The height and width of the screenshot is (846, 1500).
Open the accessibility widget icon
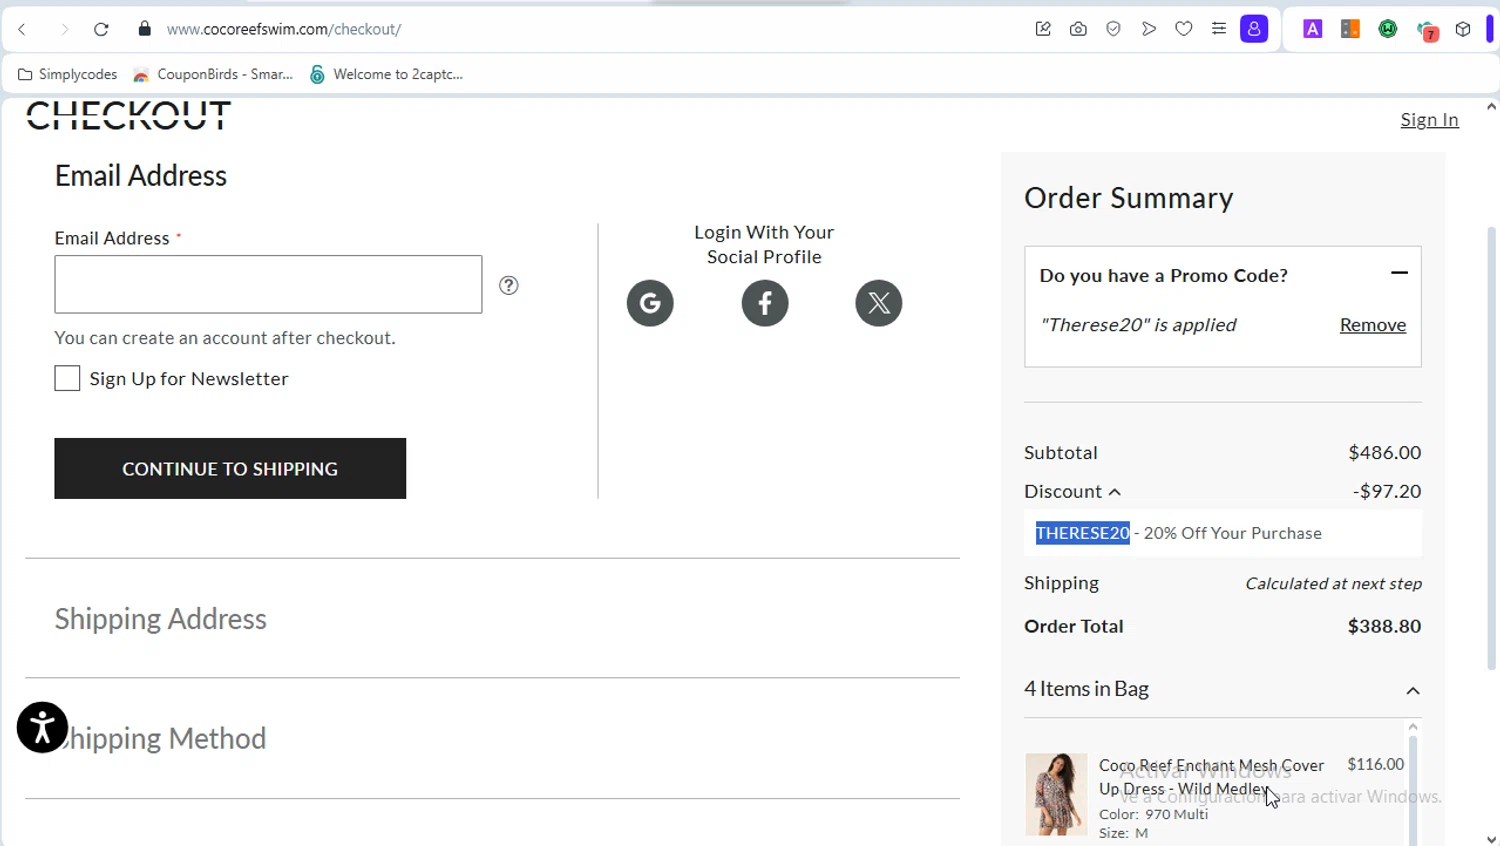pos(42,727)
